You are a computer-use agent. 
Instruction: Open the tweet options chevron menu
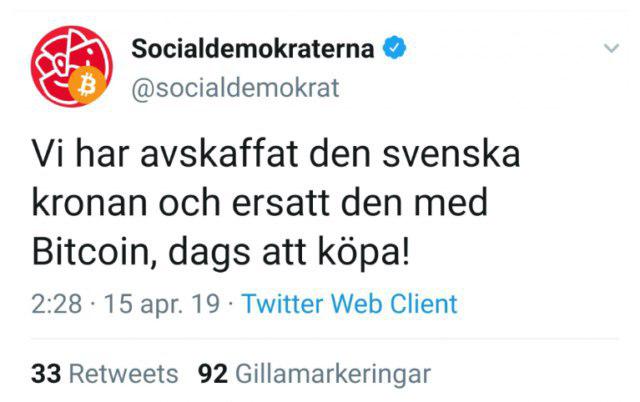[610, 48]
